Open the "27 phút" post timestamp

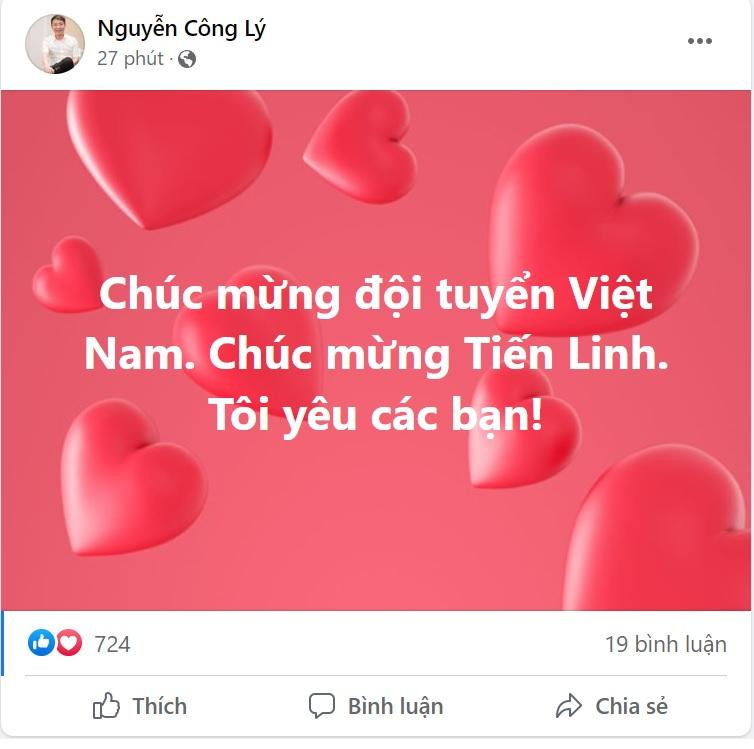coord(130,59)
